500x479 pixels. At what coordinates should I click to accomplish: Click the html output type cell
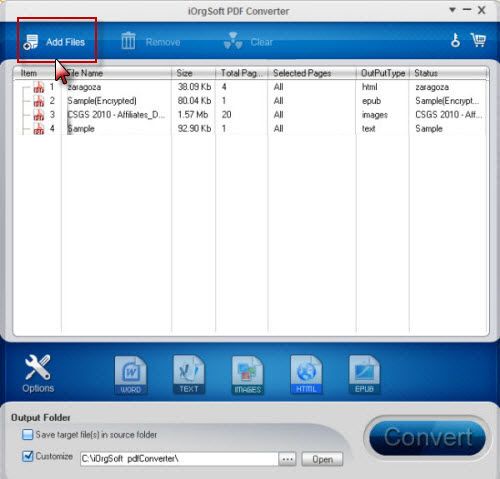pos(370,87)
